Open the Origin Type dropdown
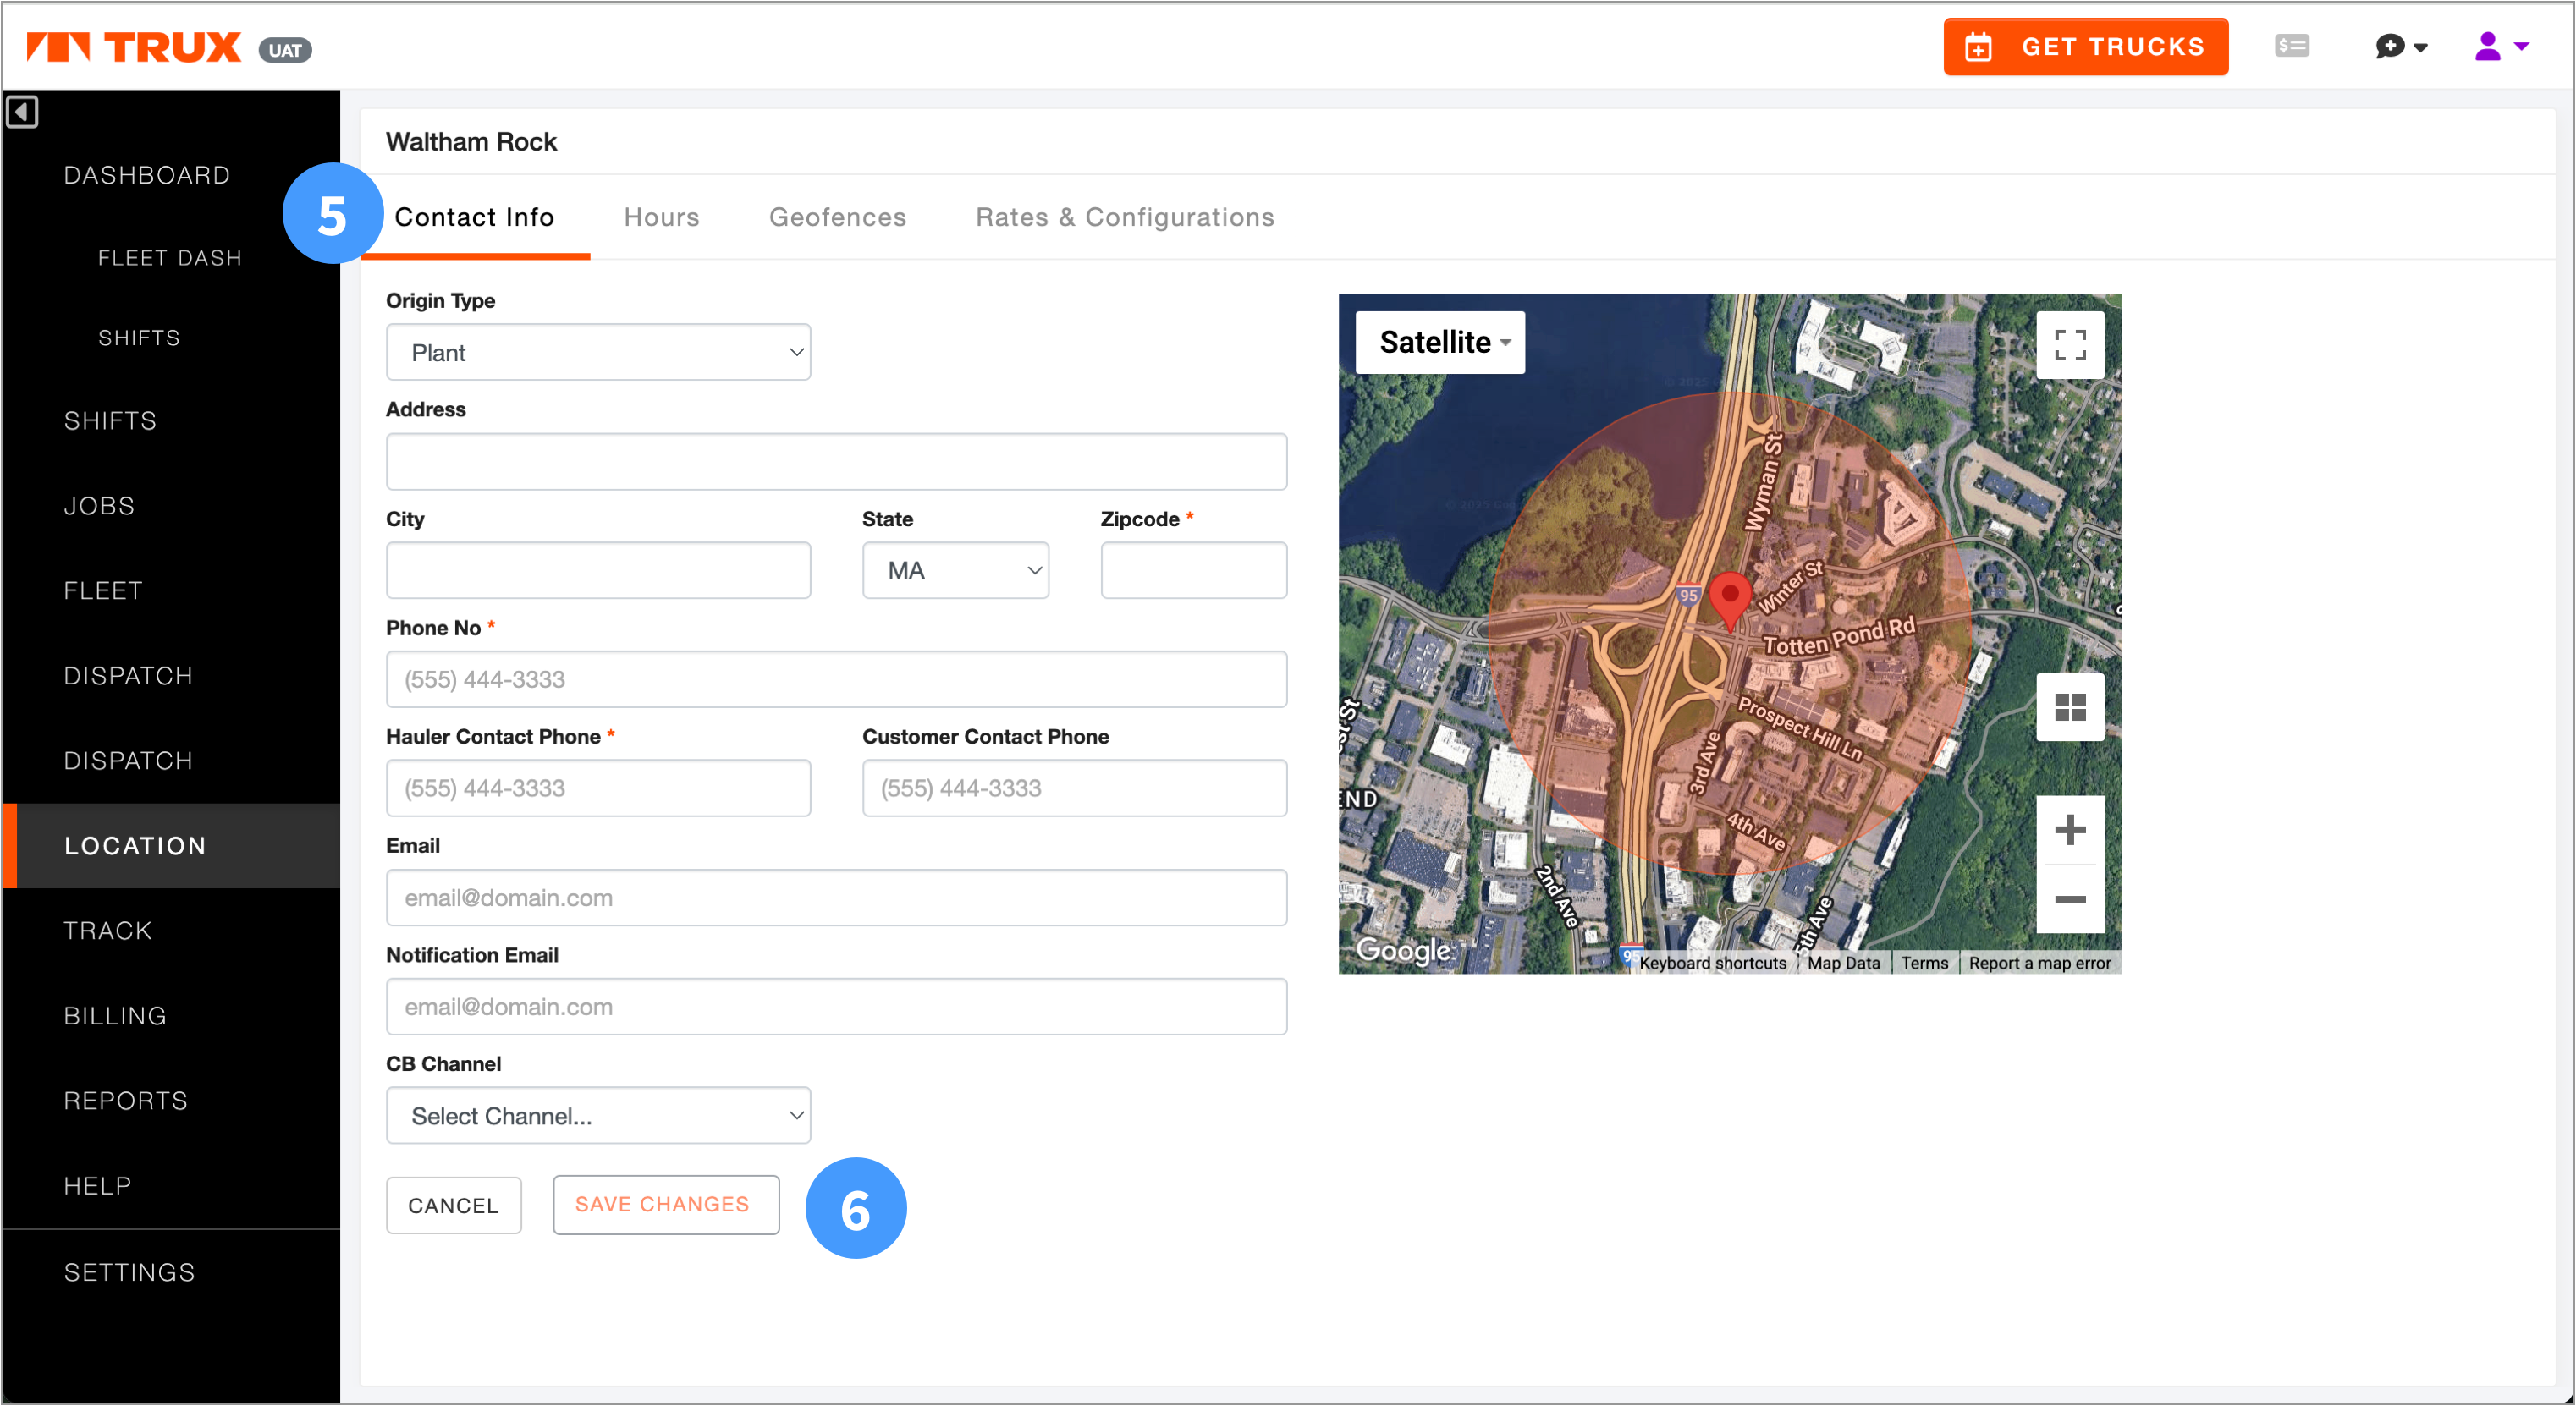 (598, 352)
